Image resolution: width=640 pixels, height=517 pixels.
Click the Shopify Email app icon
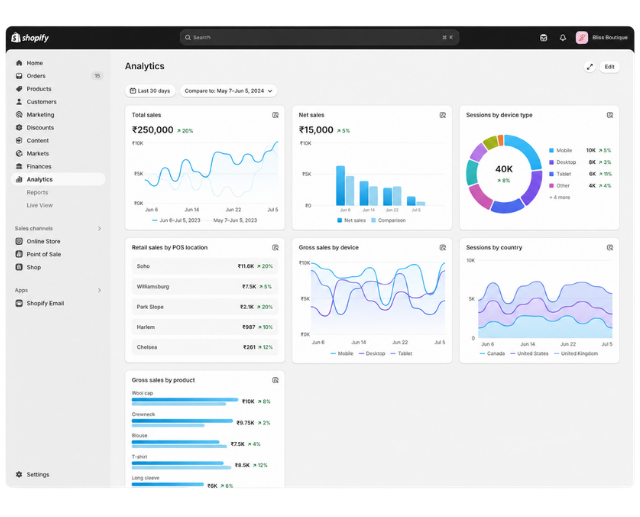pos(19,303)
